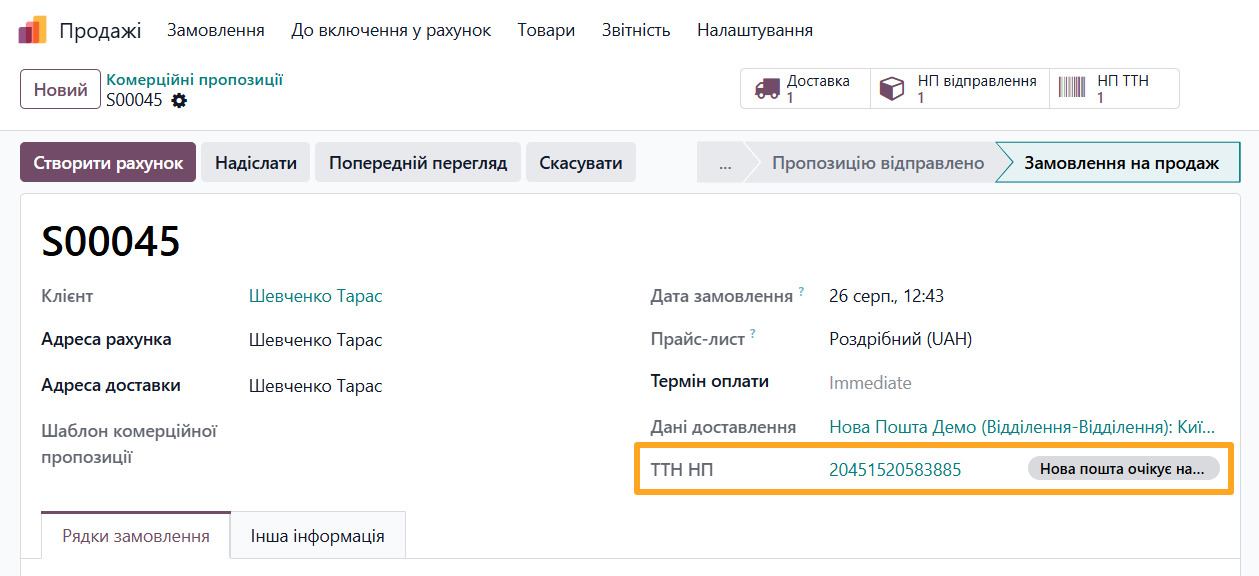Open the До включення у рахунок menu
Viewport: 1259px width, 576px height.
pos(391,30)
